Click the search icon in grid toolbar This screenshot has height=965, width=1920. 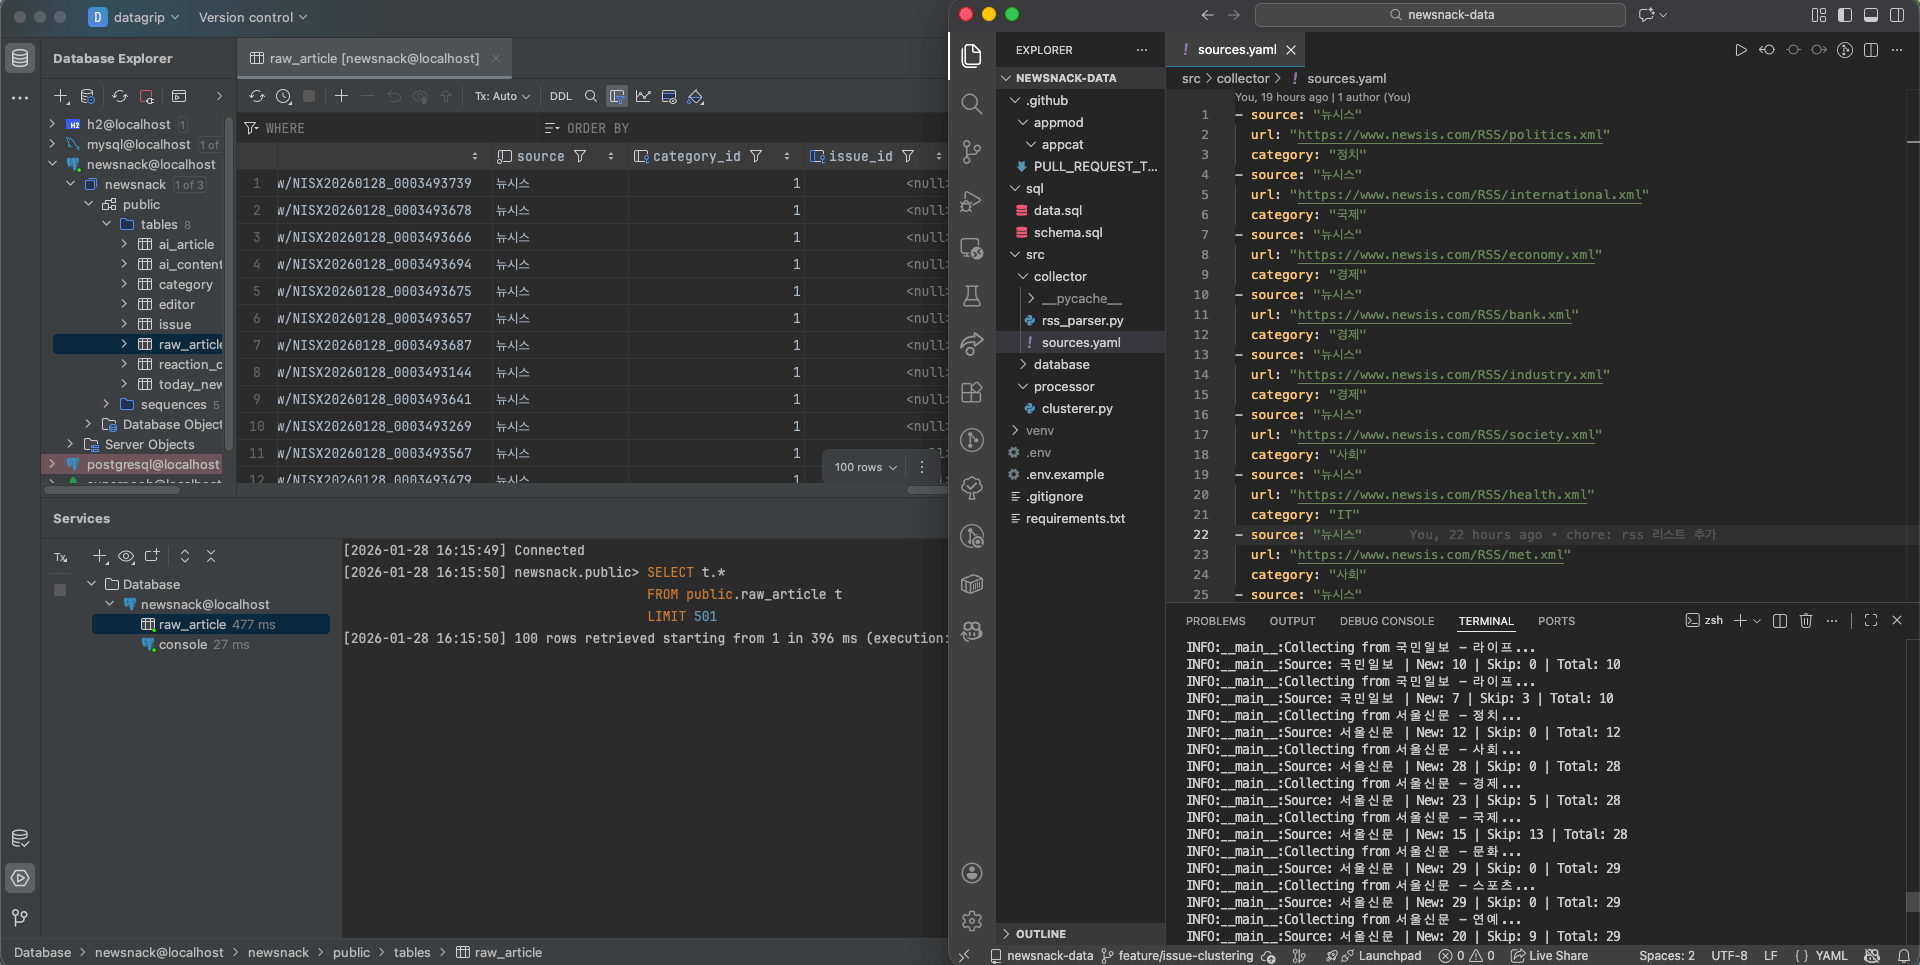[591, 97]
